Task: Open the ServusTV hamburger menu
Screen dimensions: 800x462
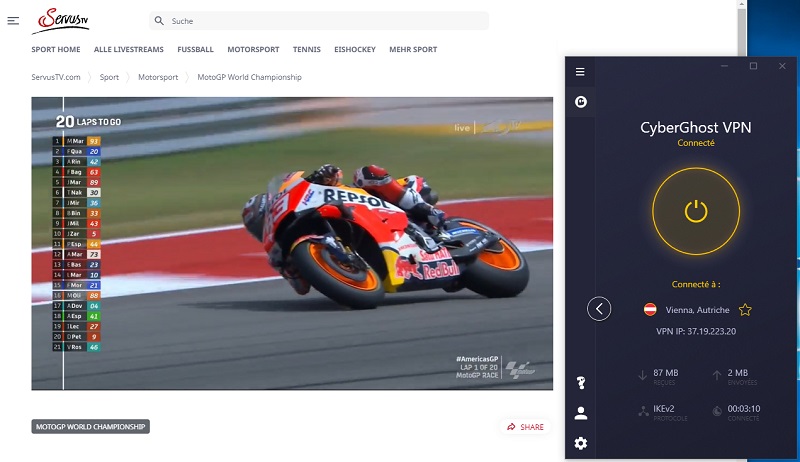Action: (13, 21)
